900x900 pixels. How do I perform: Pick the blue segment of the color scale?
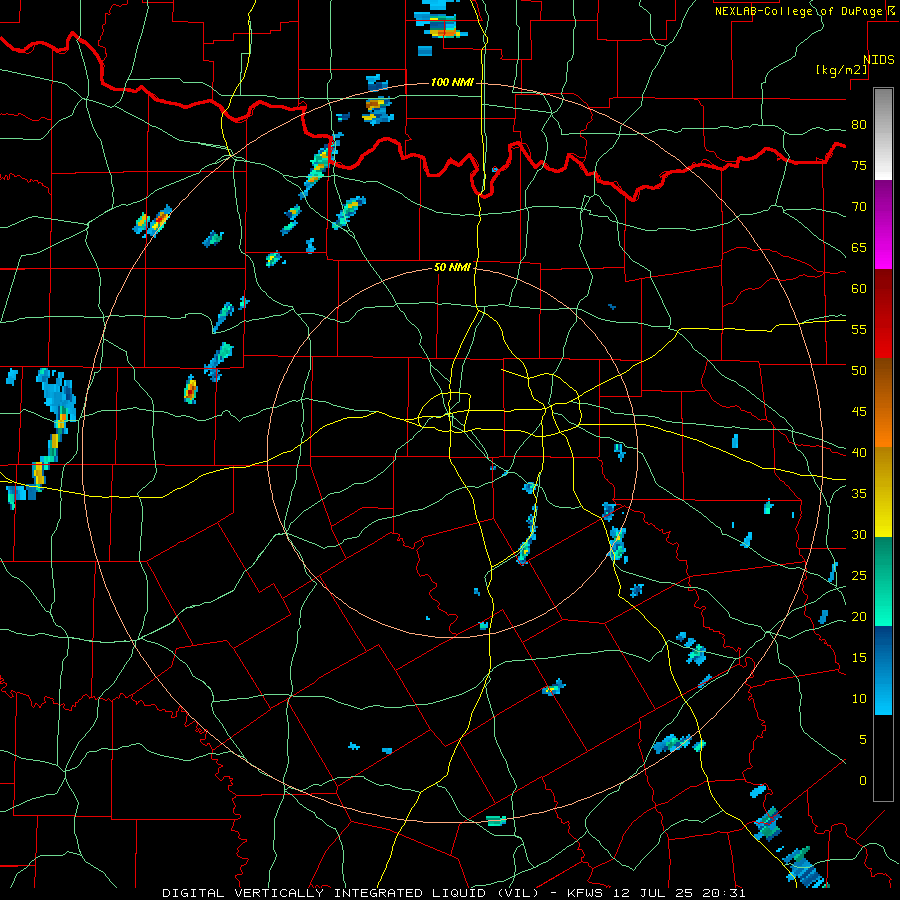(x=883, y=670)
